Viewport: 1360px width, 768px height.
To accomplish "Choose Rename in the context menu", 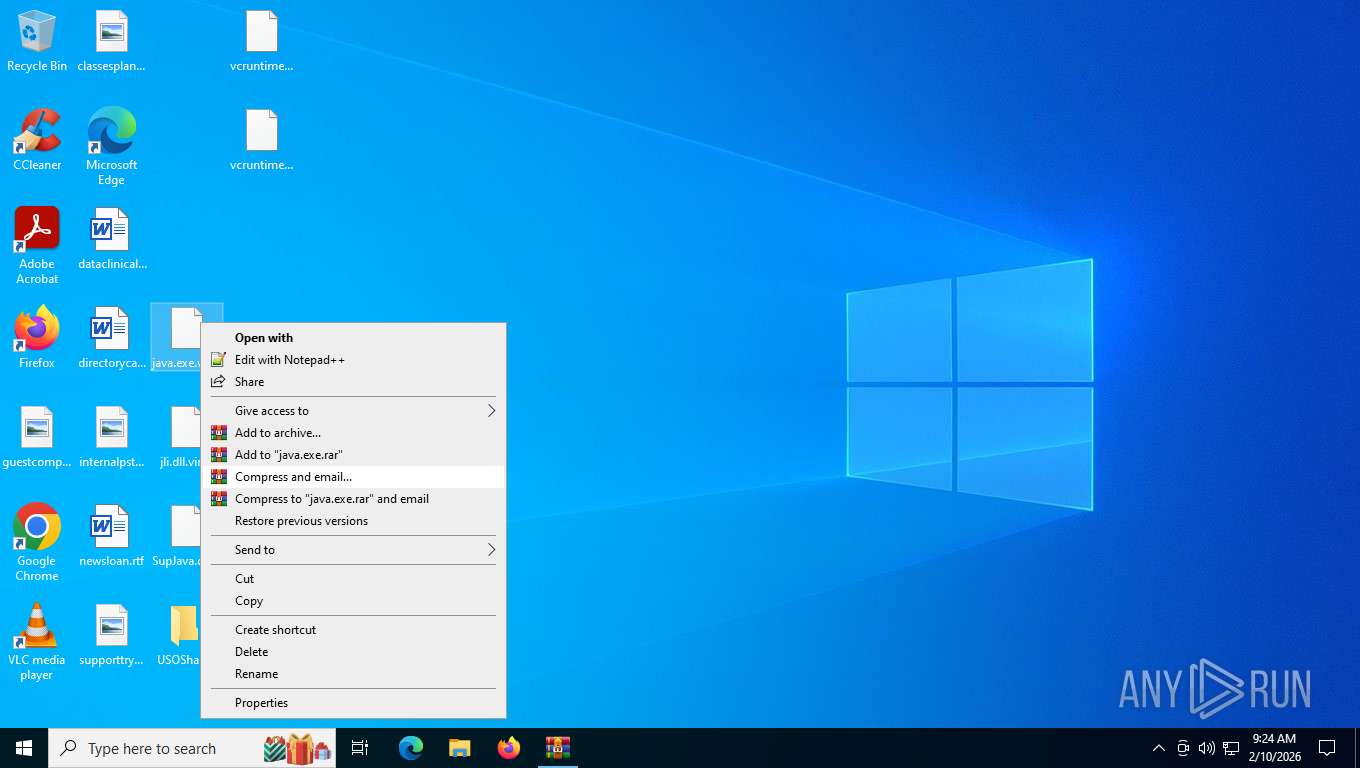I will (354, 674).
